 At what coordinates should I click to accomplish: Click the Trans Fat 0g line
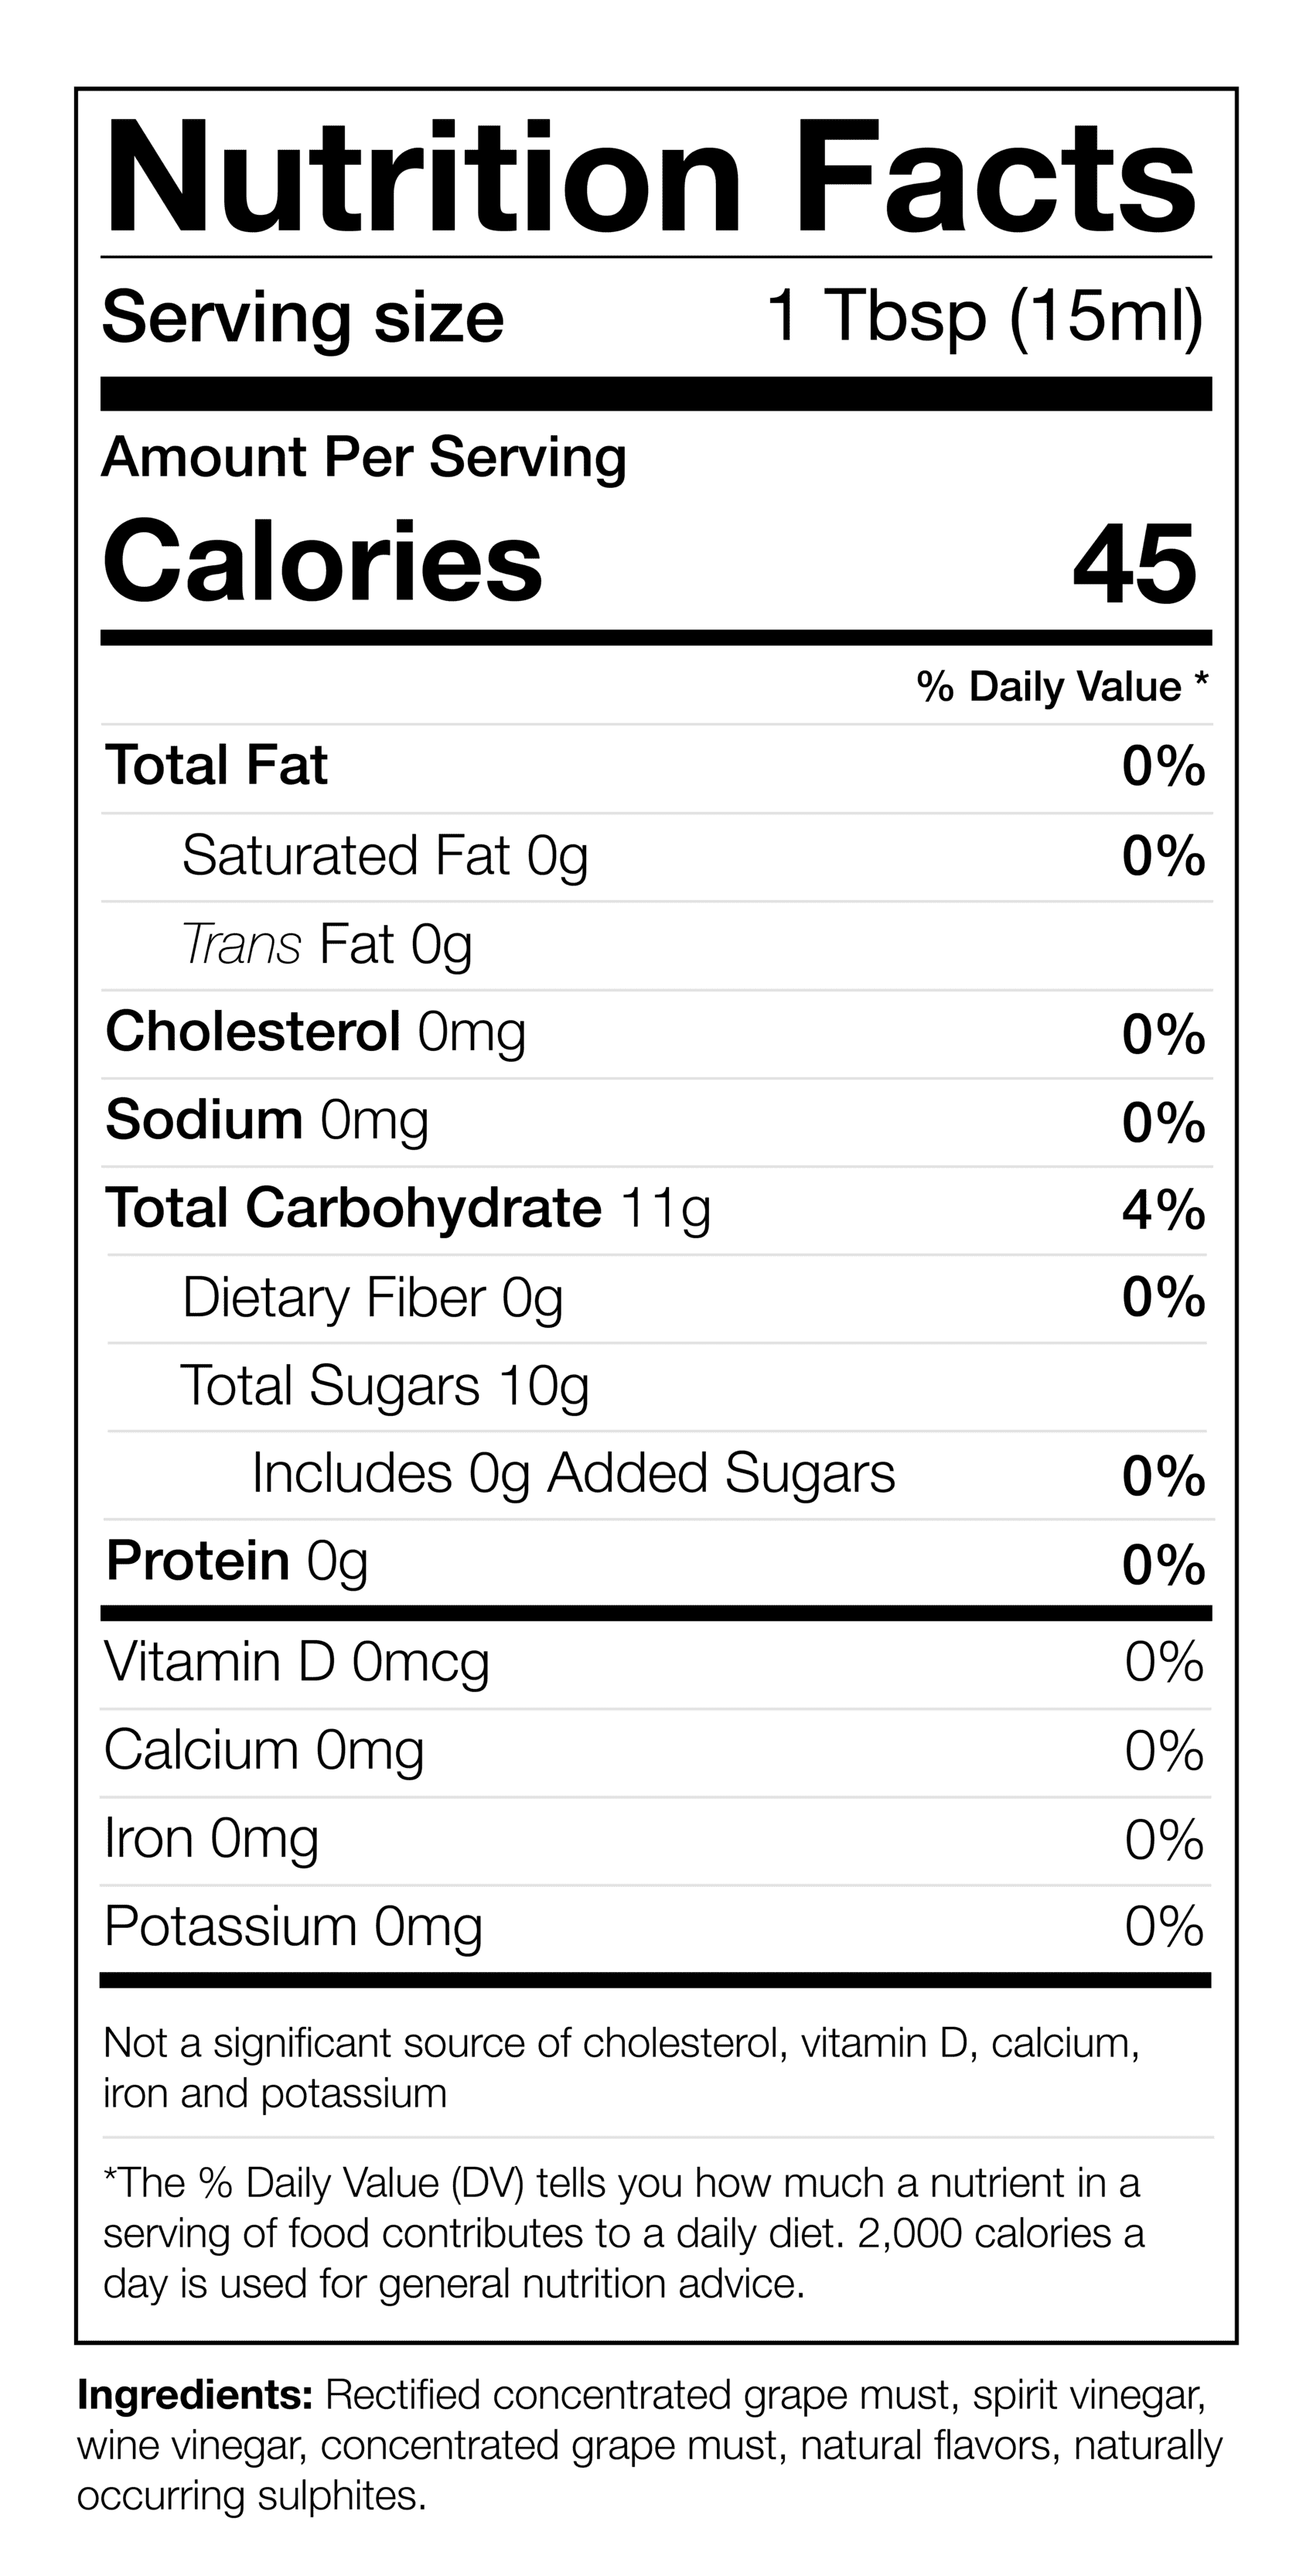coord(327,944)
